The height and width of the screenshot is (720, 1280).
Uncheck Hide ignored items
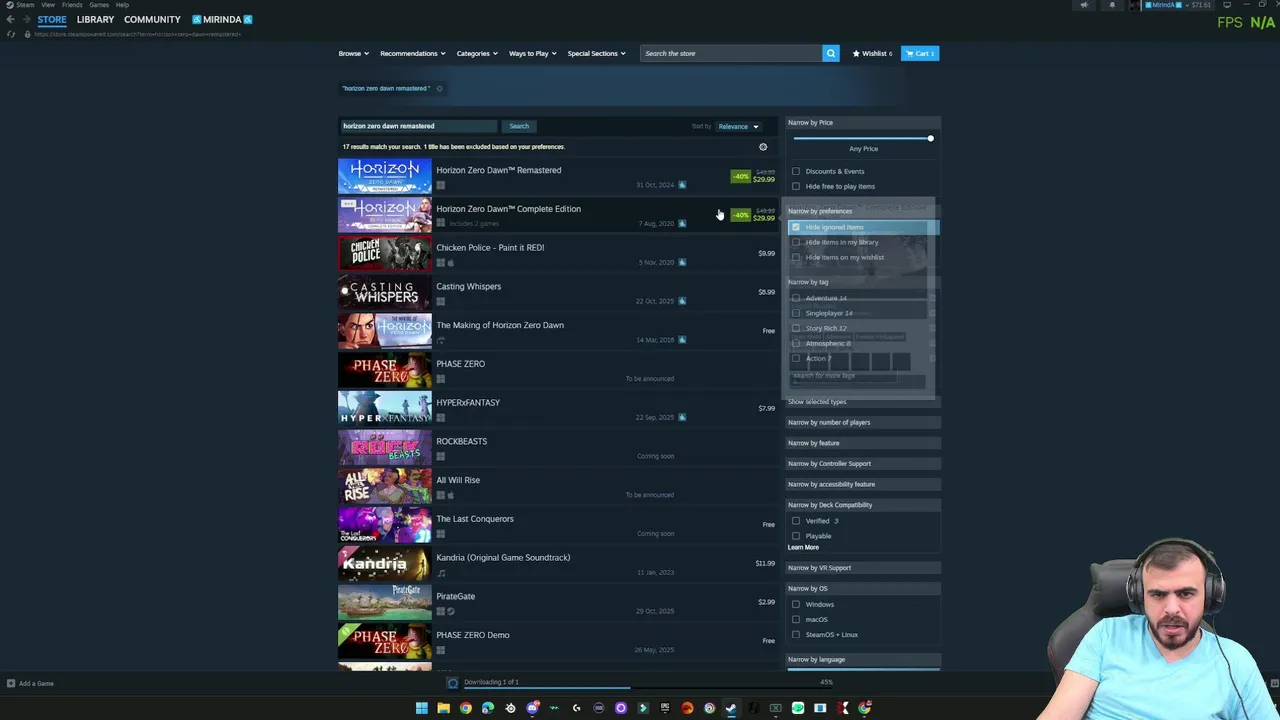[x=796, y=227]
